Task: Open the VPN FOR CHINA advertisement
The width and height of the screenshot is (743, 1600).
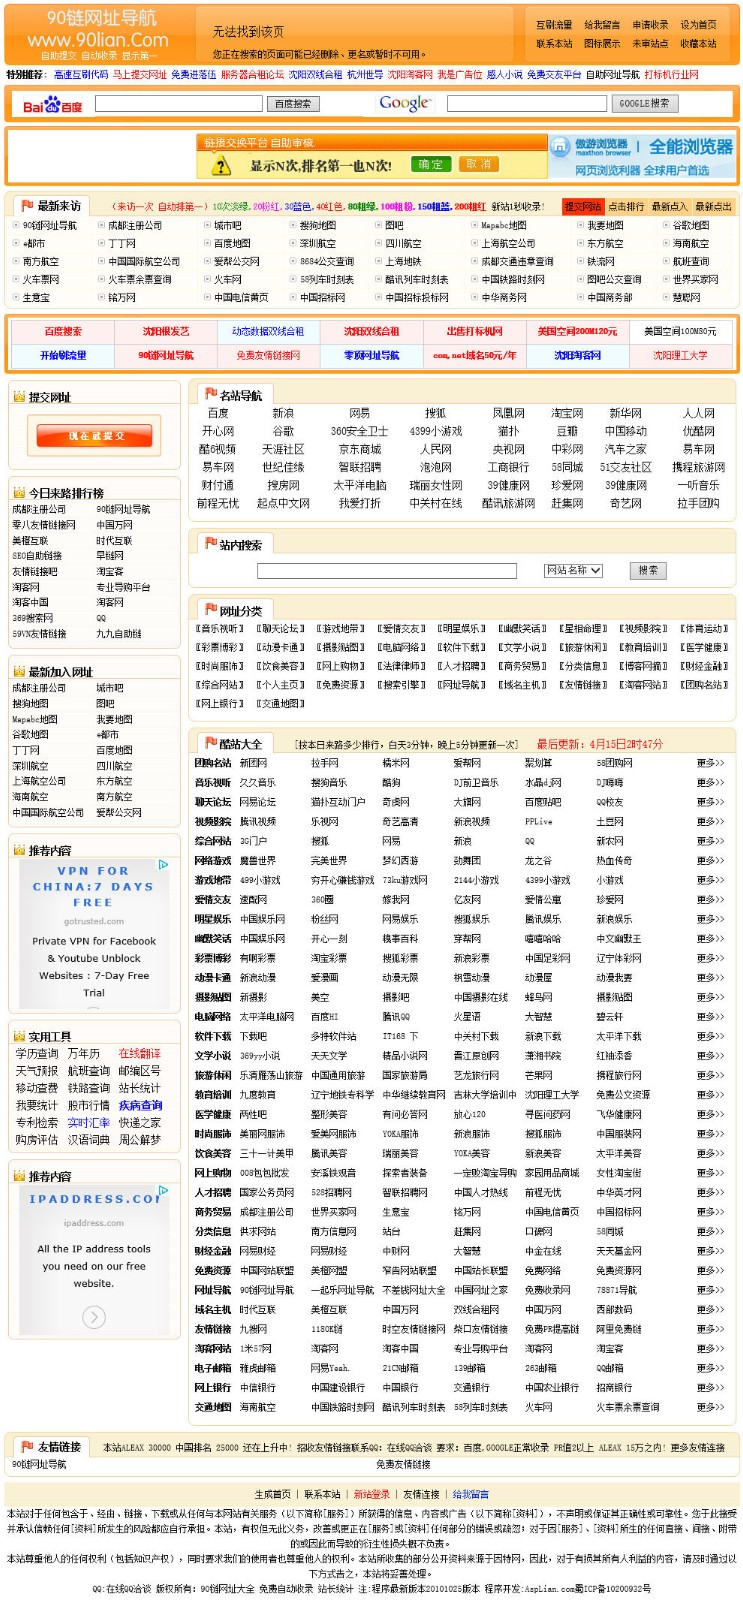Action: click(x=93, y=932)
